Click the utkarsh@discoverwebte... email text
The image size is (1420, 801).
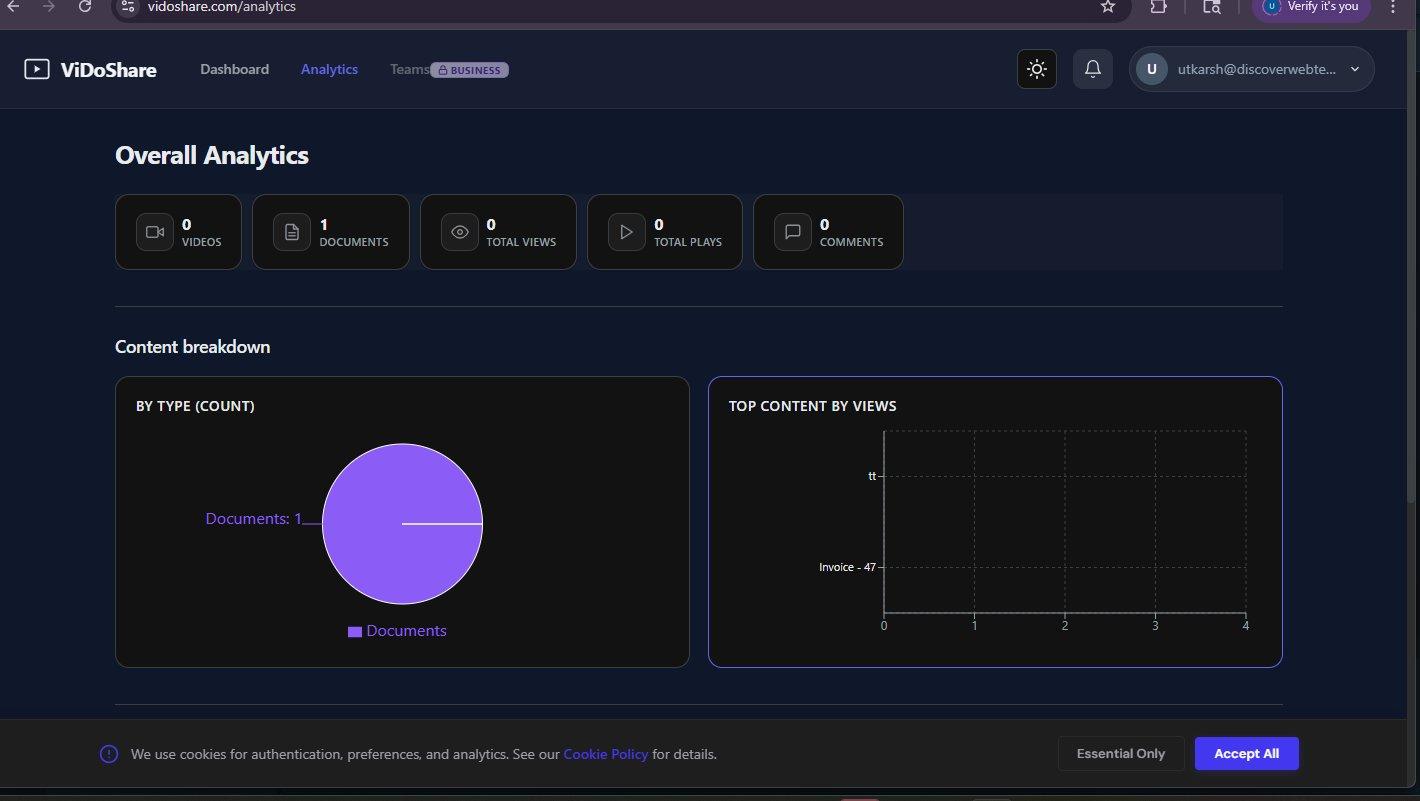(x=1257, y=69)
